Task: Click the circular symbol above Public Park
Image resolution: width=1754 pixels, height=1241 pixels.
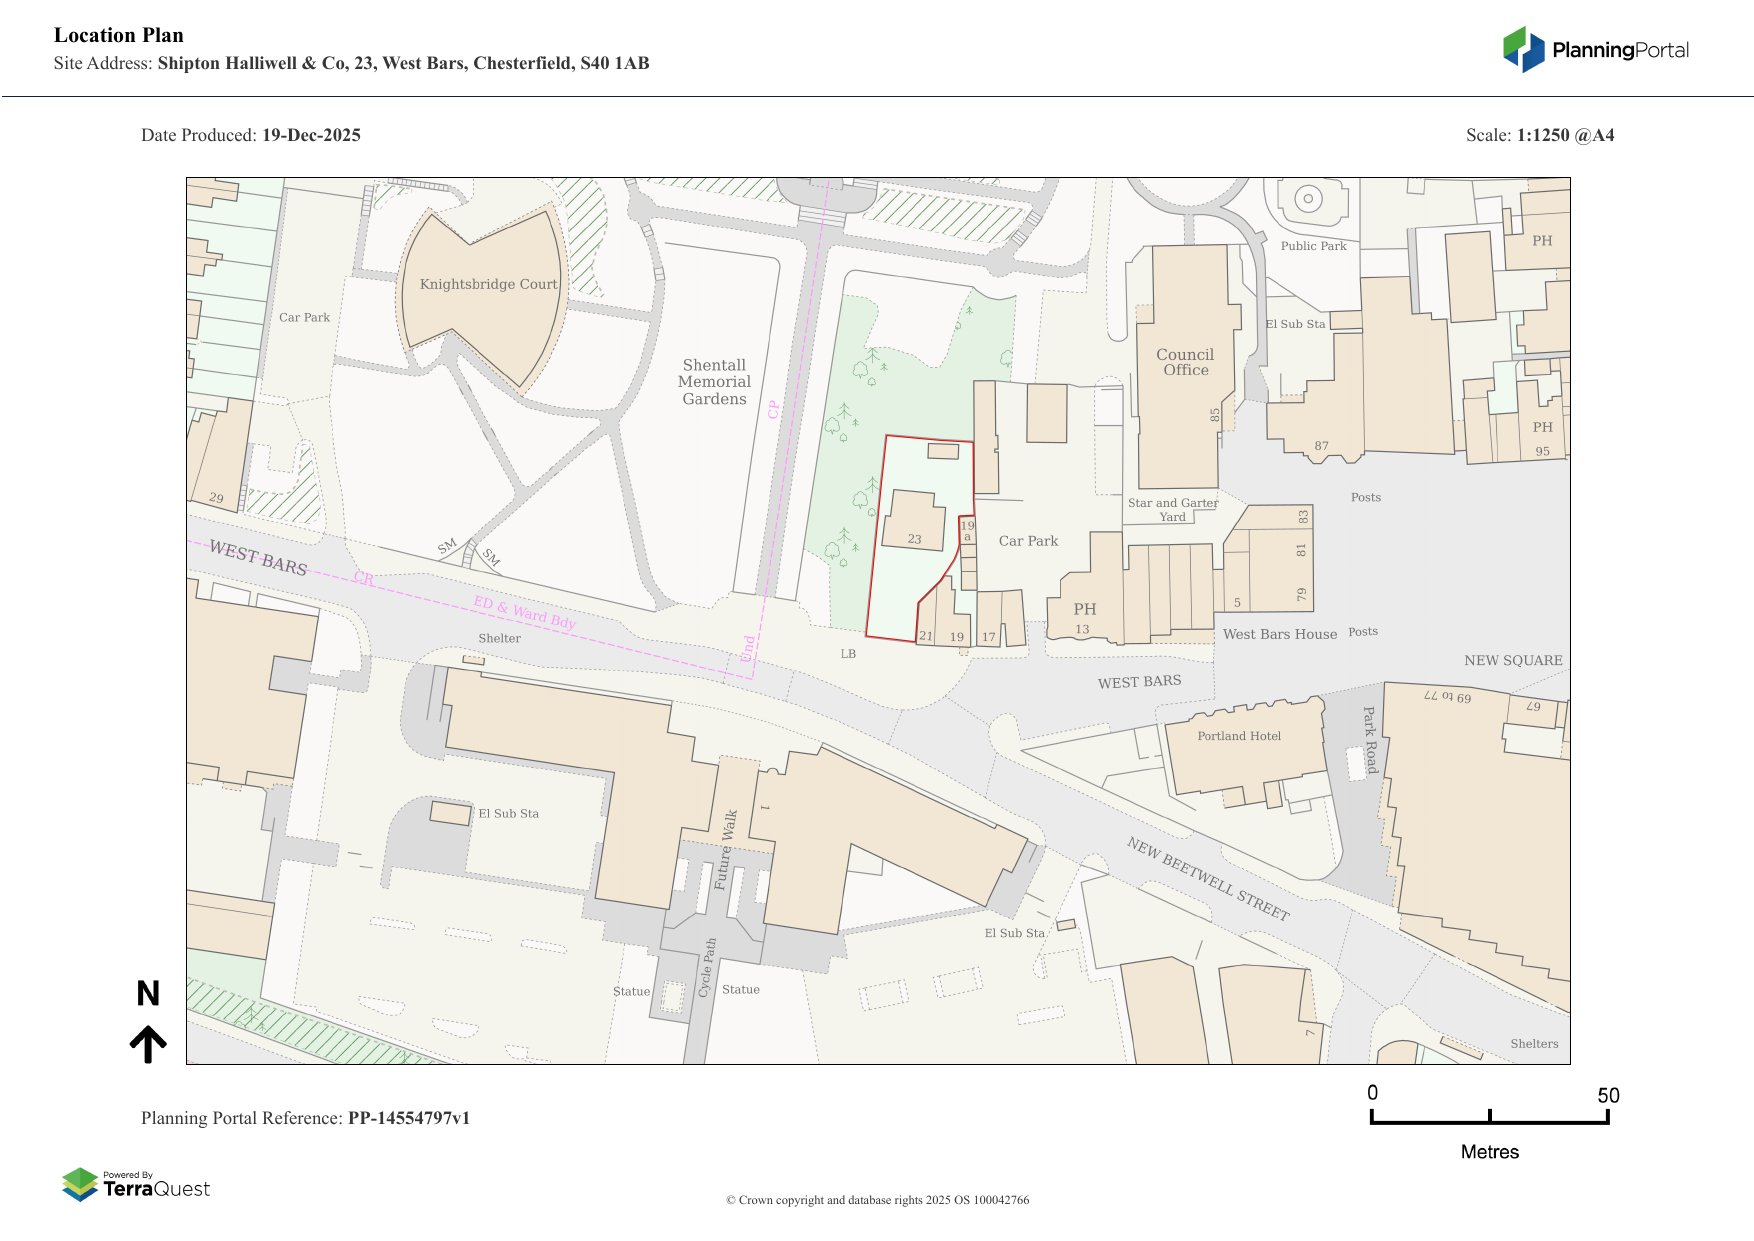Action: coord(1308,199)
